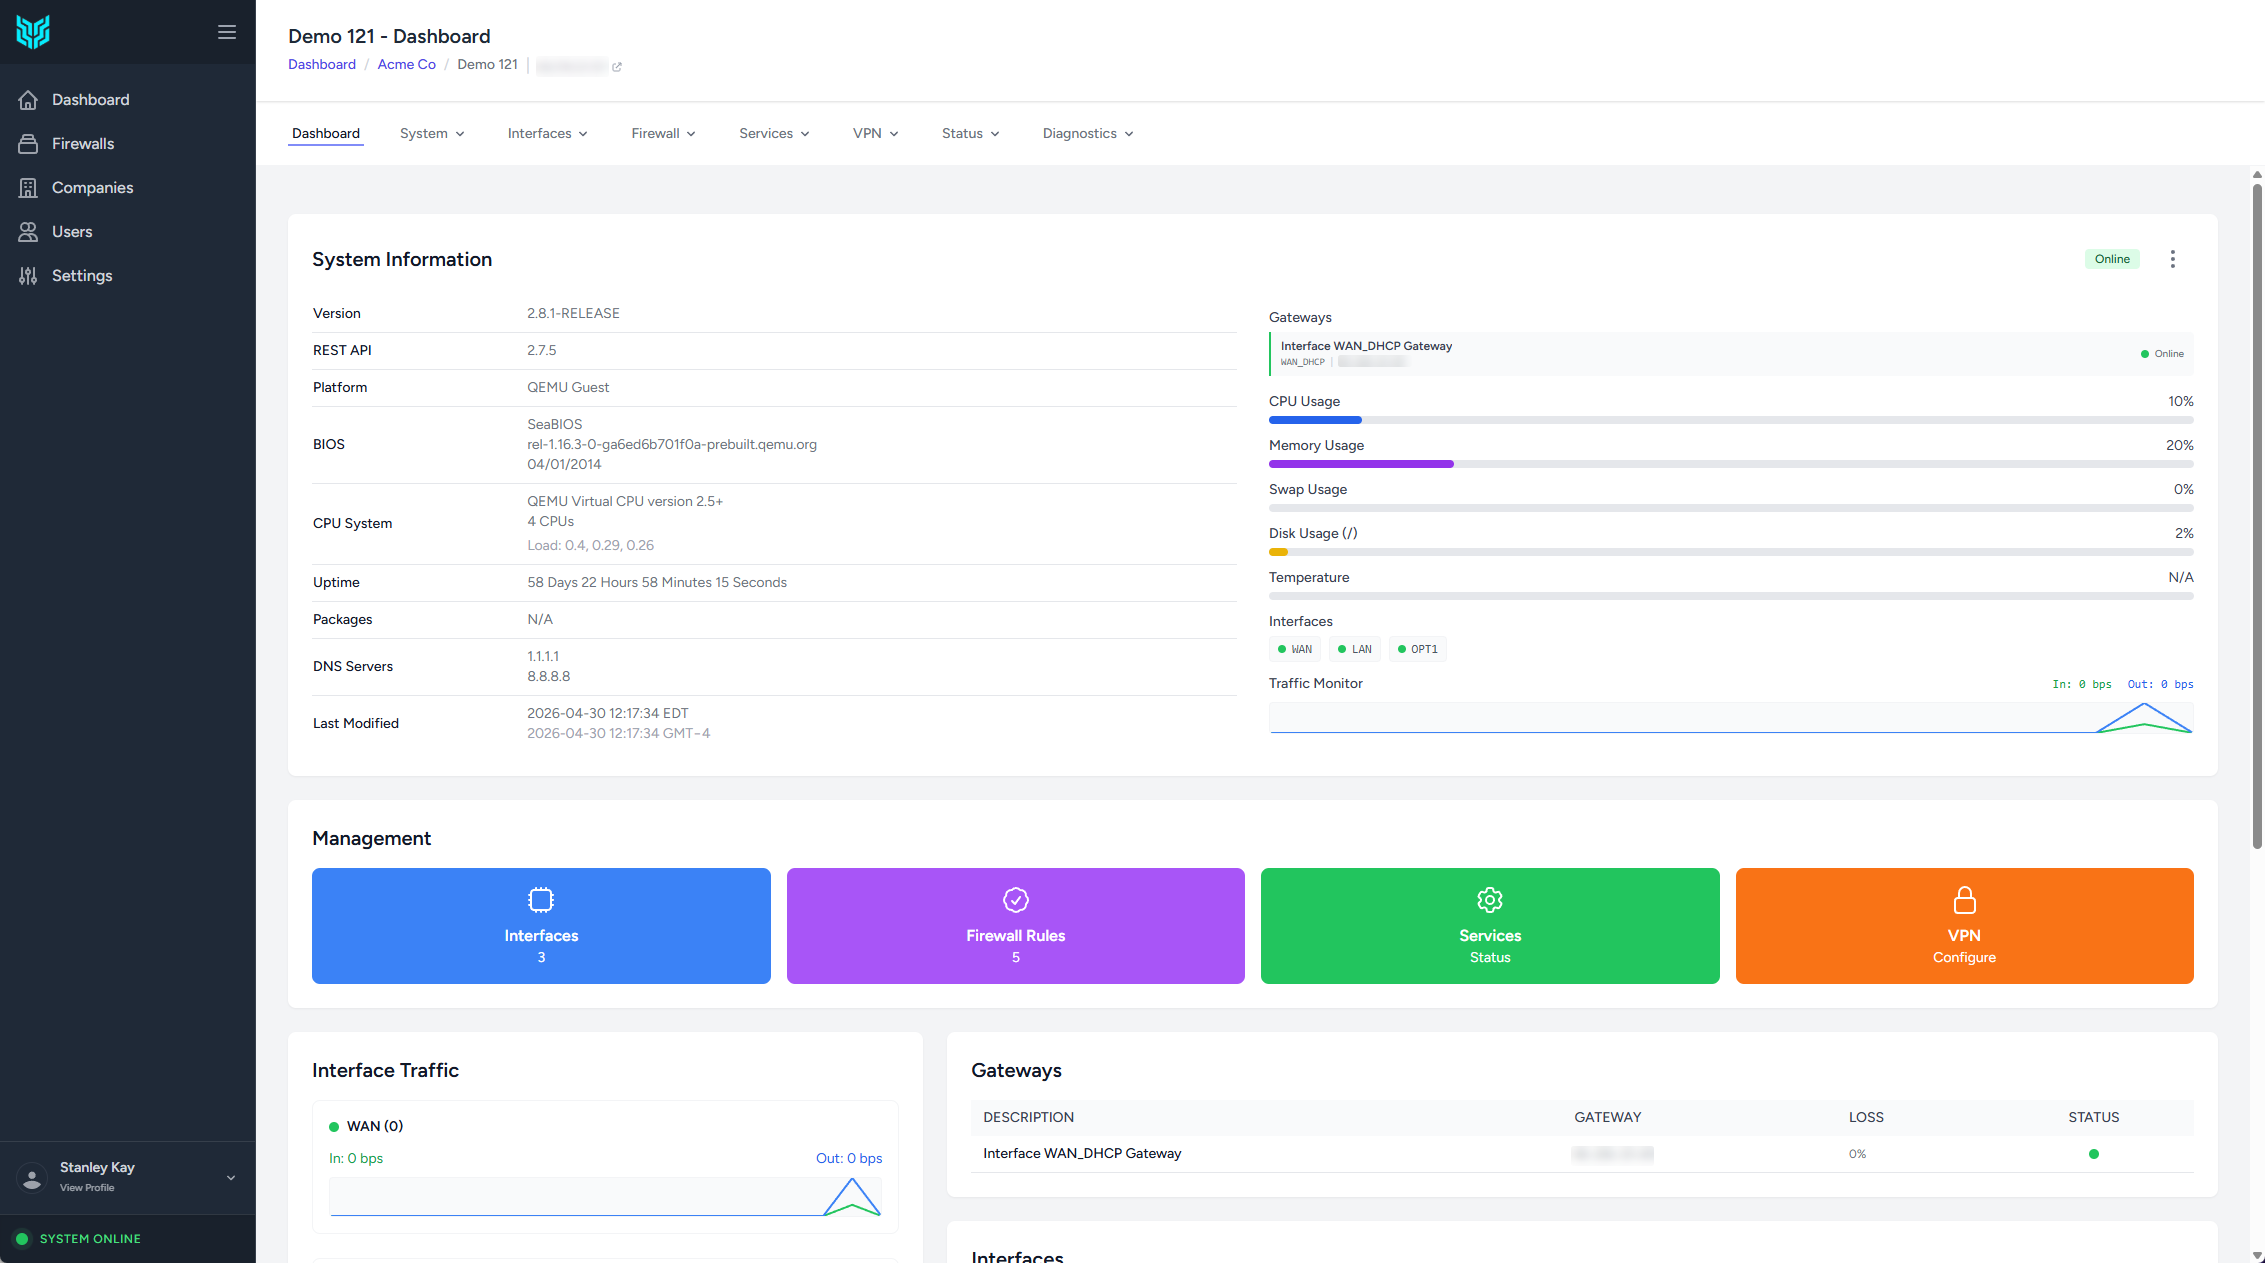The image size is (2265, 1263).
Task: Open three-dot options menu in System Information
Action: coord(2172,259)
